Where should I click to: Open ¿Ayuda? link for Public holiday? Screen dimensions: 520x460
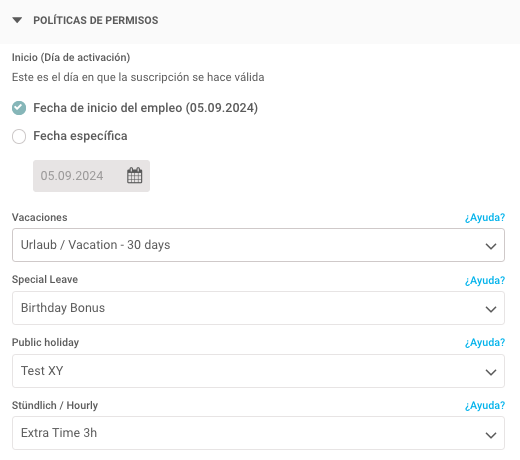[x=485, y=343]
